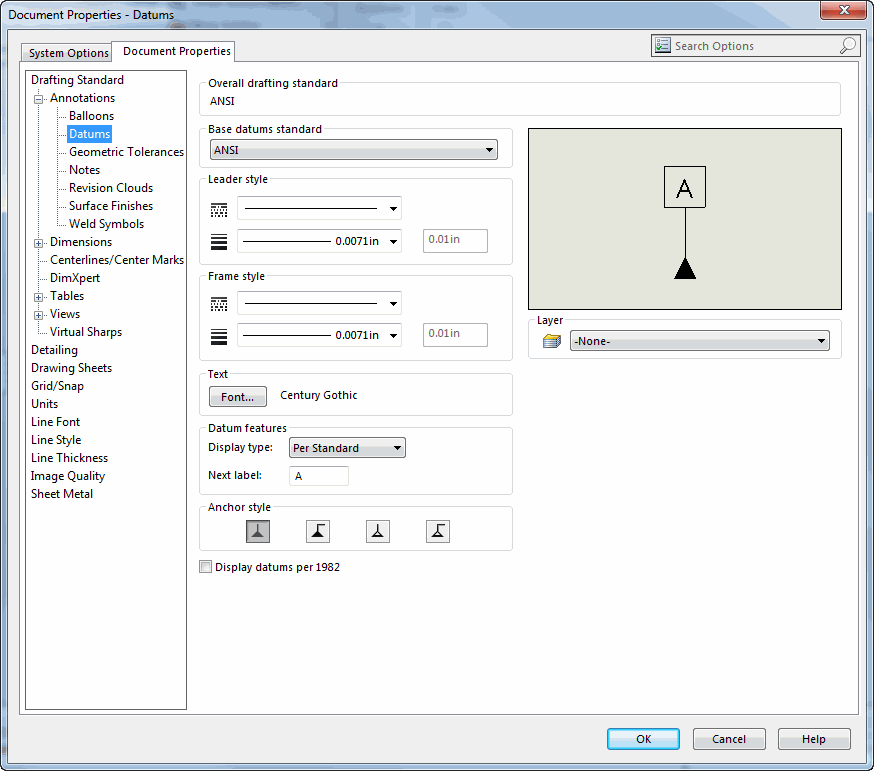This screenshot has height=771, width=874.
Task: Select Centerlines/Center Marks item
Action: [117, 260]
